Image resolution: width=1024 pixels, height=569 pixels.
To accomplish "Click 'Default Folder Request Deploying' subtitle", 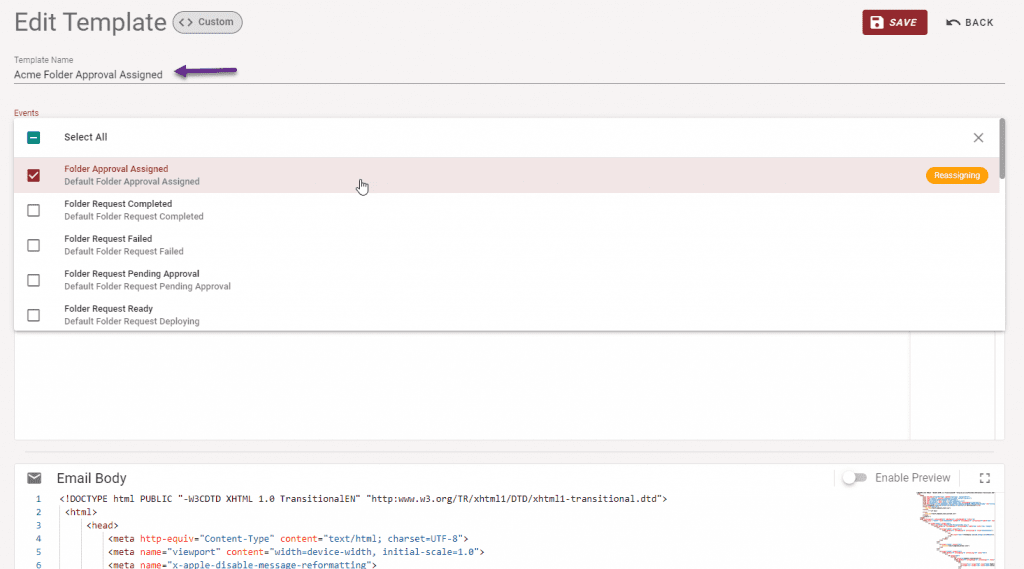I will coord(132,321).
